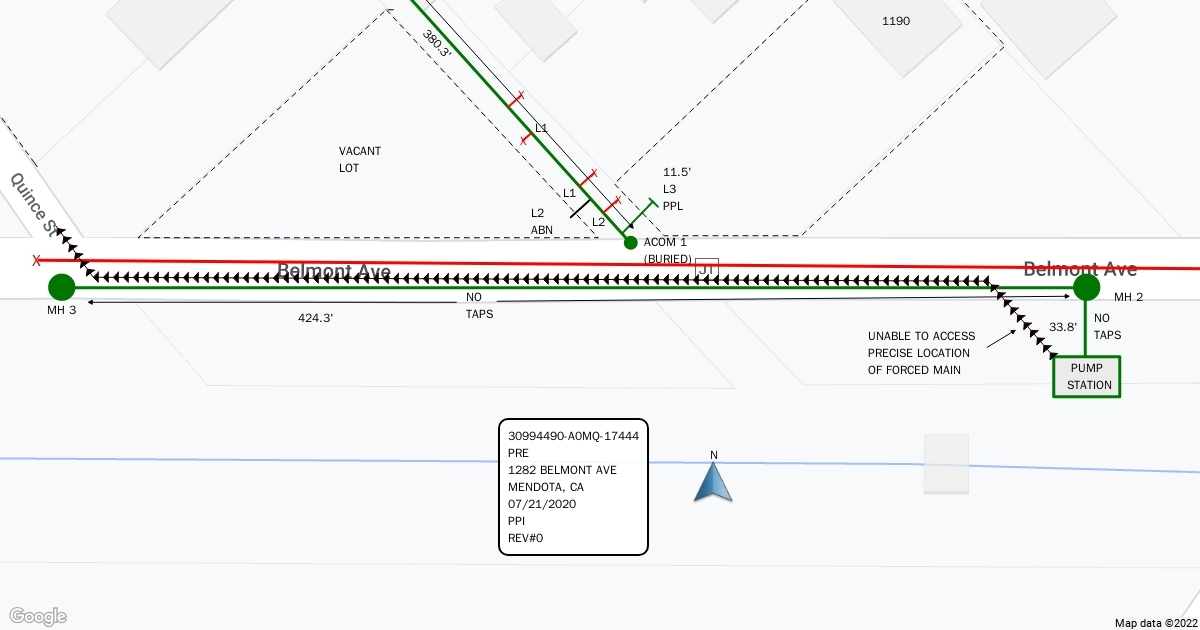Image resolution: width=1200 pixels, height=630 pixels.
Task: Click the Map data ©2022 attribution
Action: (1155, 622)
